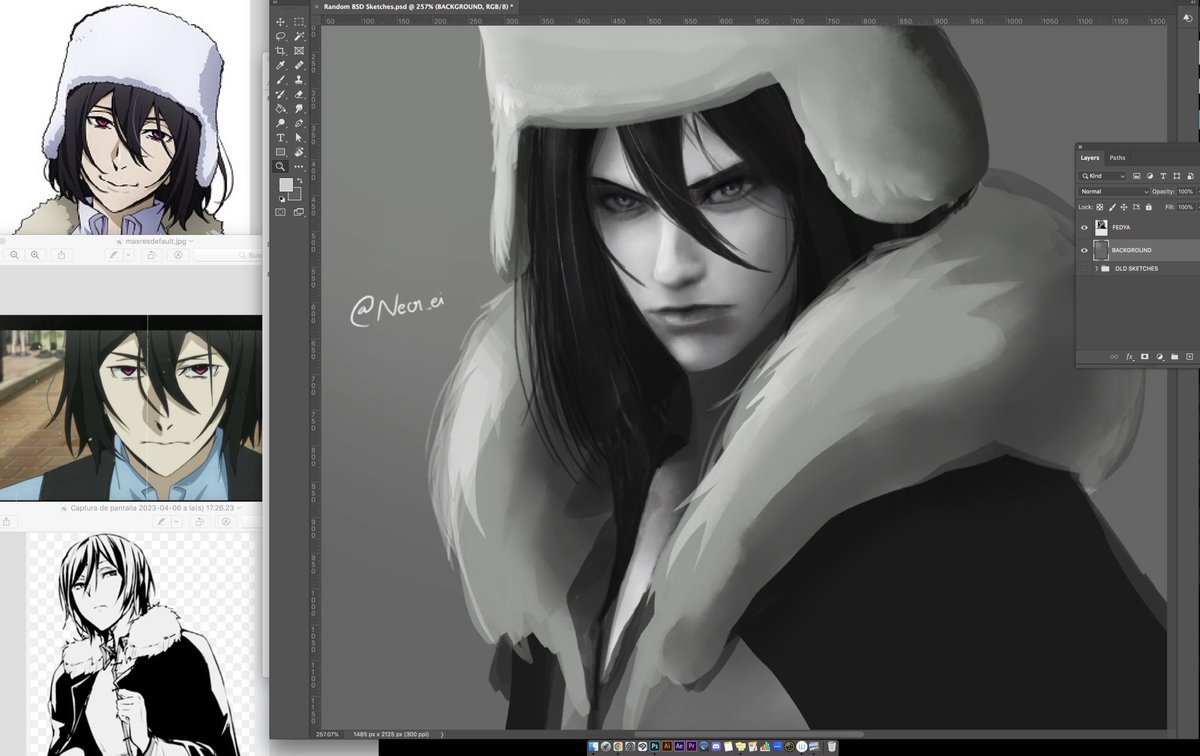Choose the Clone Stamp tool
1200x756 pixels.
299,80
